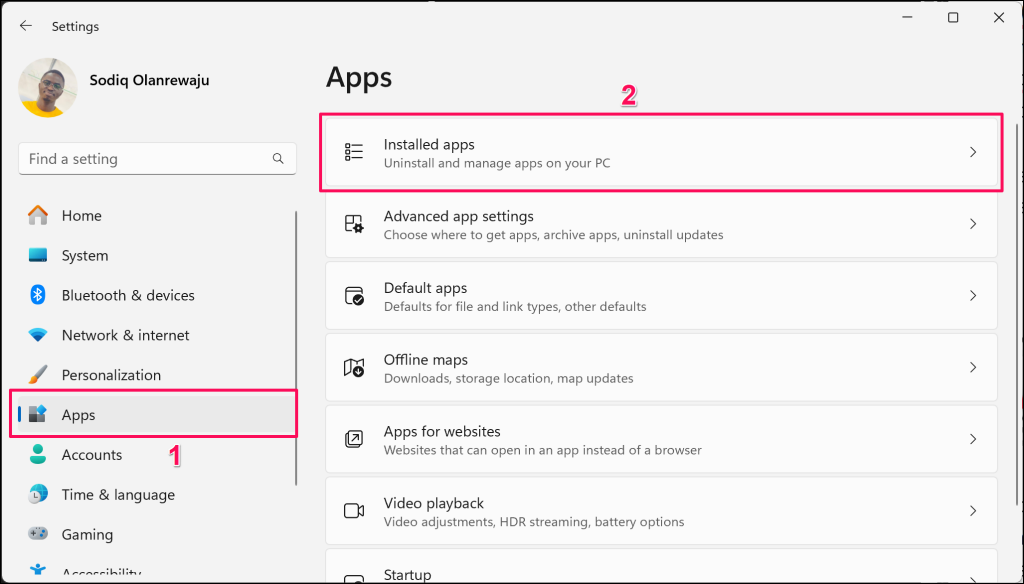Click the search magnifier icon
Image resolution: width=1024 pixels, height=584 pixels.
pyautogui.click(x=278, y=159)
